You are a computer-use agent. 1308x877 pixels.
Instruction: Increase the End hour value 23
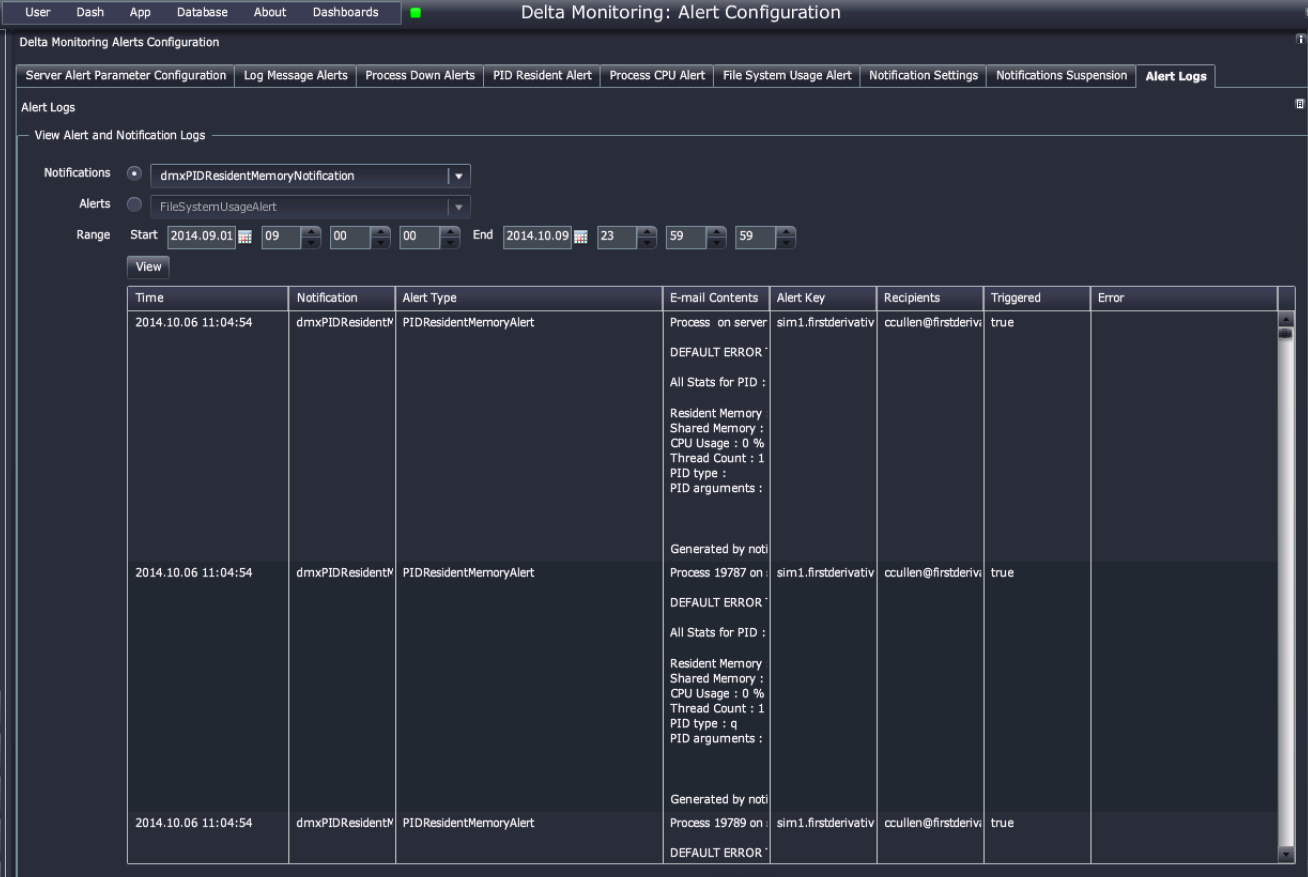648,232
